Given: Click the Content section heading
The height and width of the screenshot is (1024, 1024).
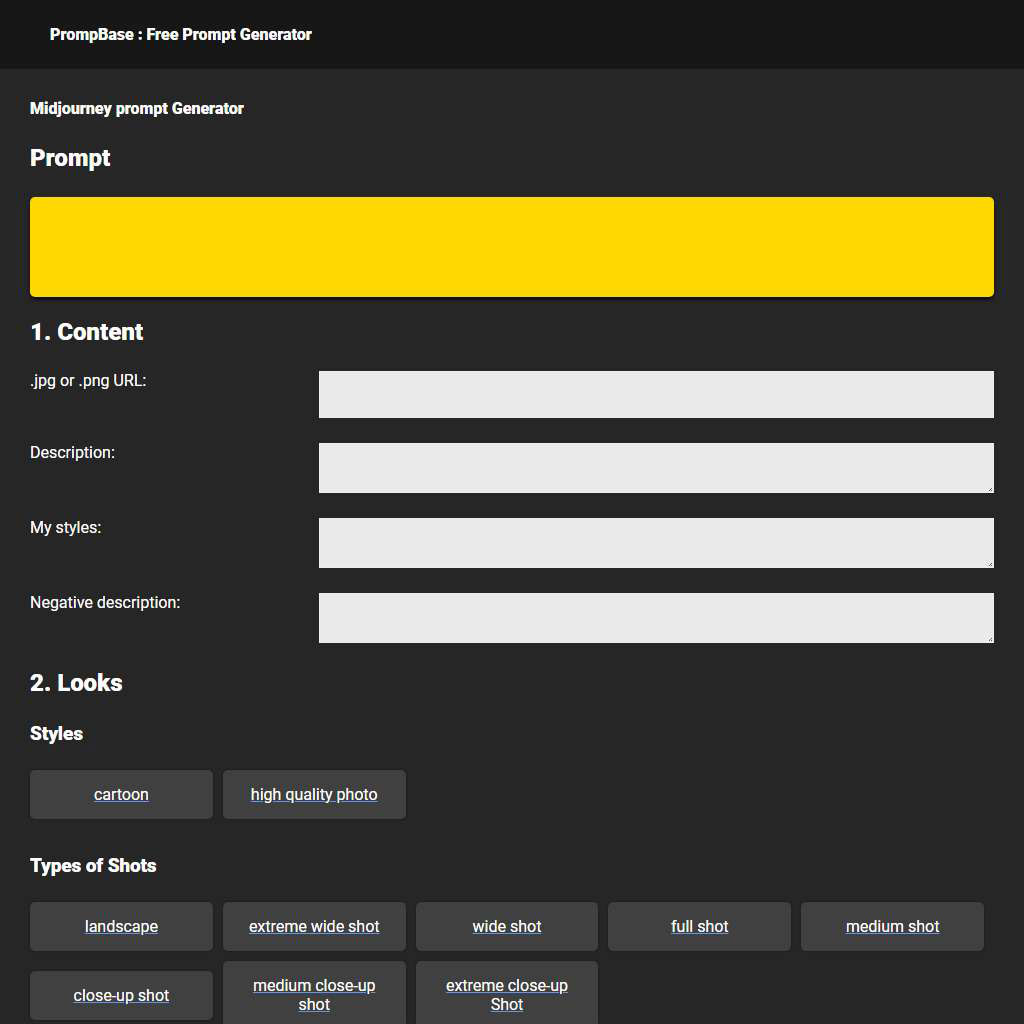Looking at the screenshot, I should [x=87, y=331].
